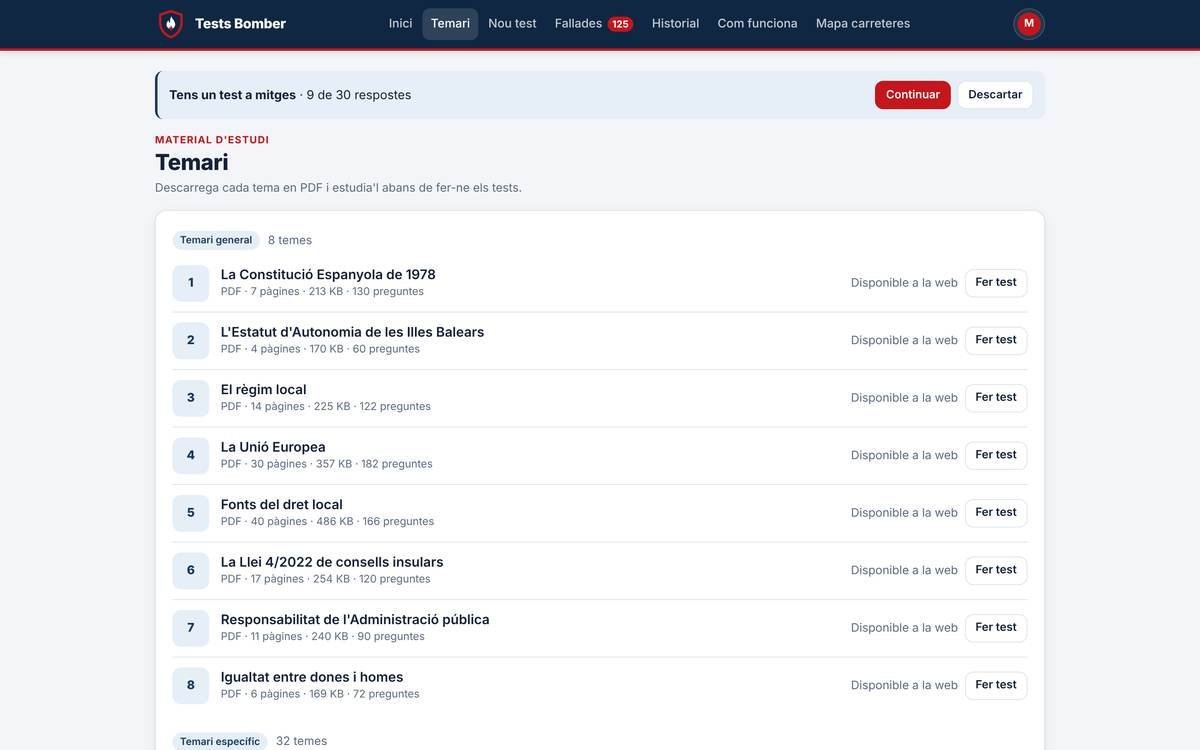1200x750 pixels.
Task: Click the Tests Bomber brand name
Action: pyautogui.click(x=240, y=24)
